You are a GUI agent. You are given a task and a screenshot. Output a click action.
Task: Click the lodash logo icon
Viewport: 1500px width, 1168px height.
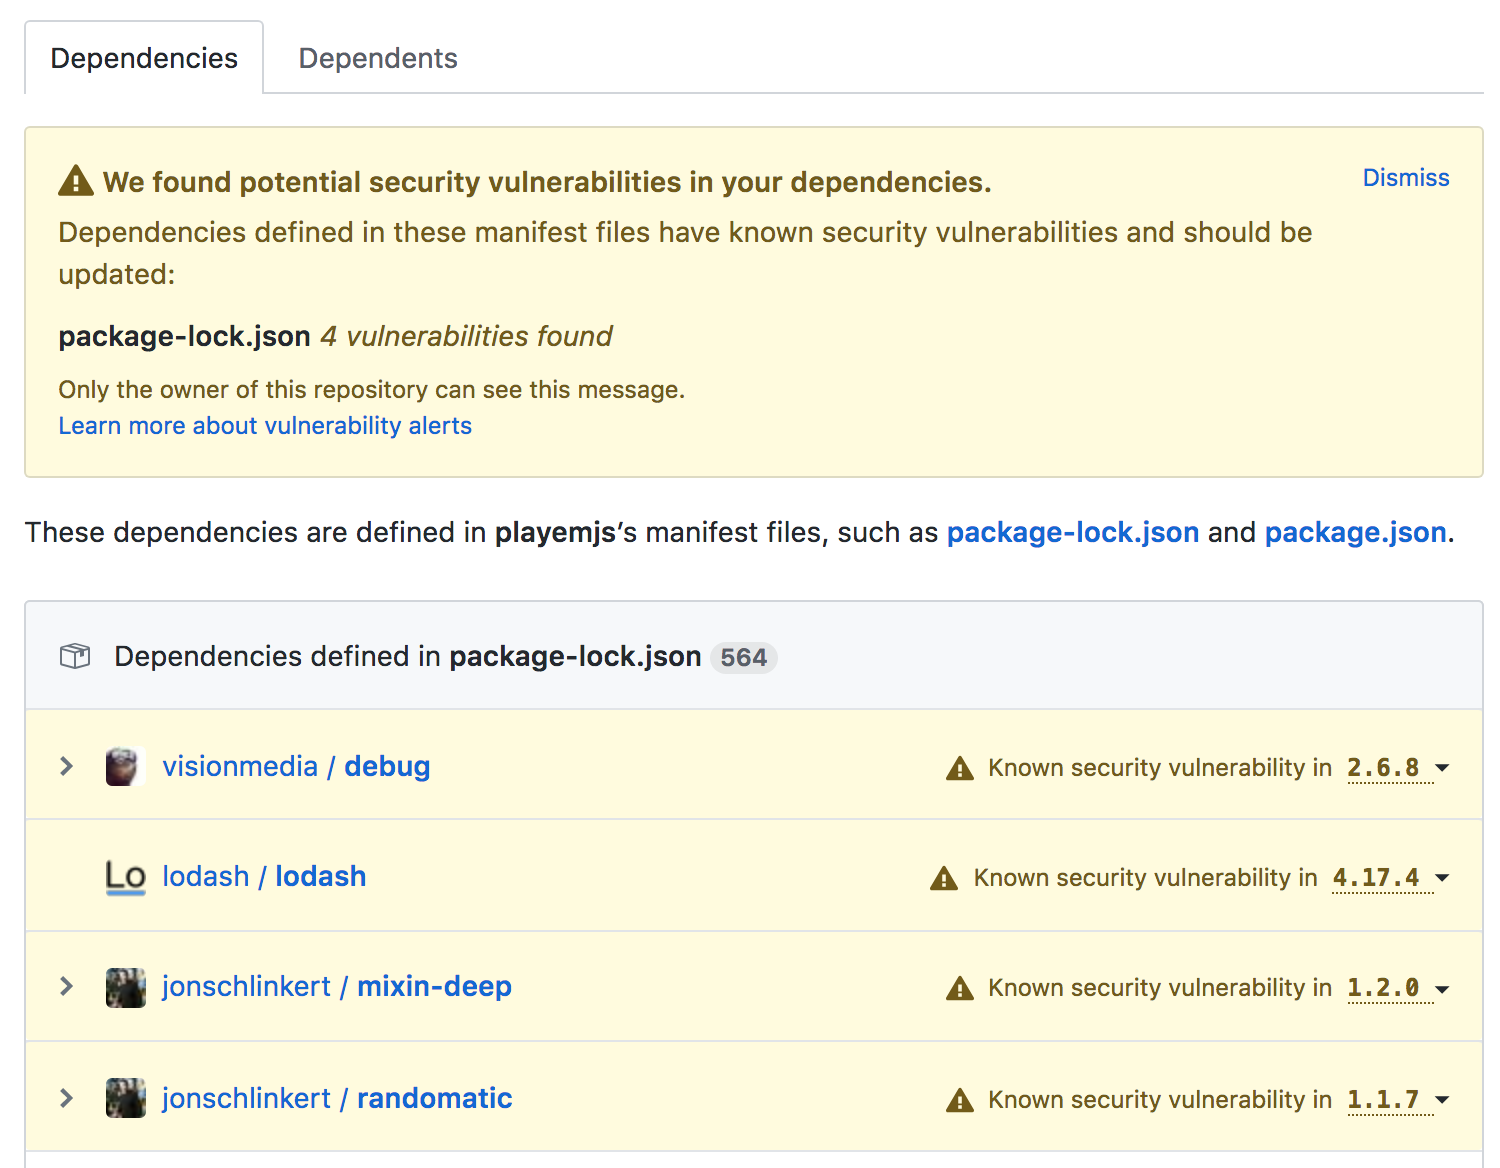pyautogui.click(x=125, y=877)
